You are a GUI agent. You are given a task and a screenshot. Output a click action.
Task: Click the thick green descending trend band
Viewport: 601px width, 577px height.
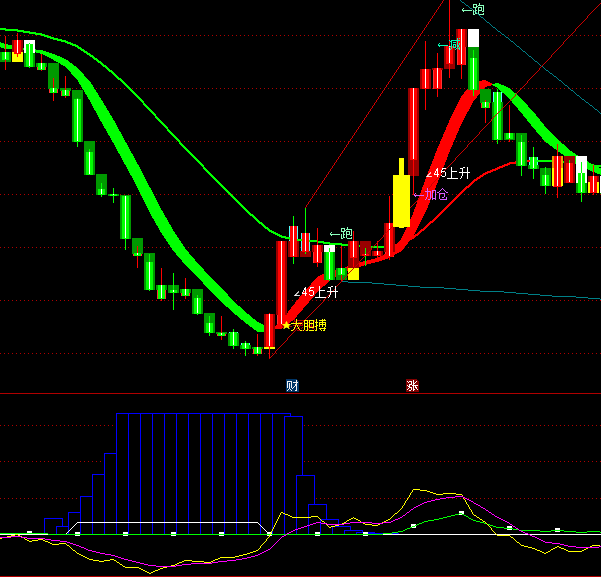[150, 200]
